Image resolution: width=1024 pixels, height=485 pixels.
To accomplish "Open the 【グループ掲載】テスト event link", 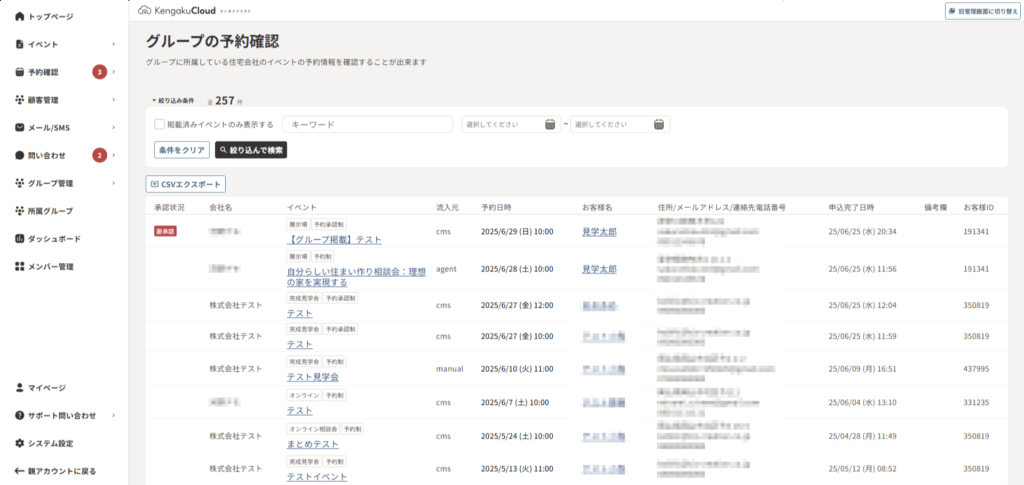I will [x=334, y=240].
